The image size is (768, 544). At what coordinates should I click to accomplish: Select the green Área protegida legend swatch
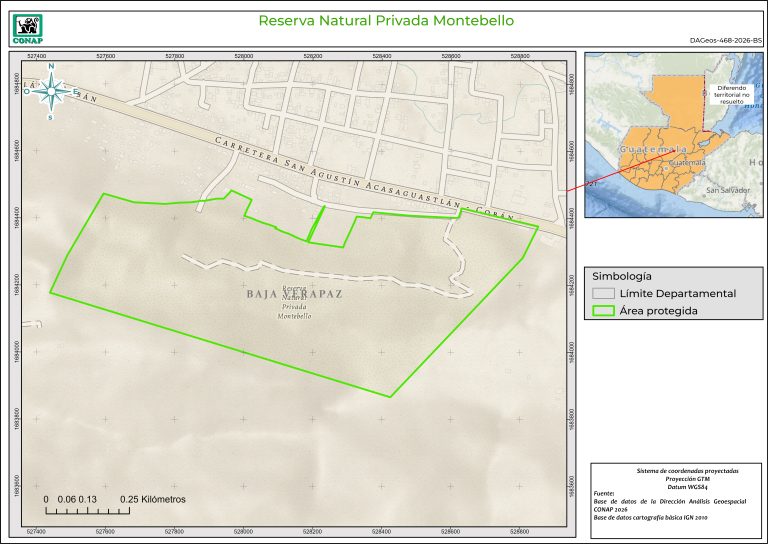pyautogui.click(x=602, y=311)
